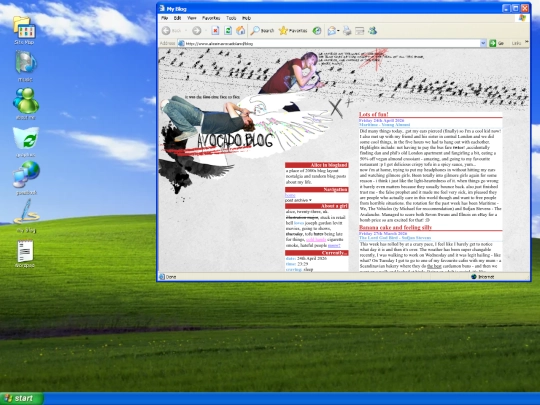Open the Back button history dropdown
540x405 pixels.
[x=186, y=31]
